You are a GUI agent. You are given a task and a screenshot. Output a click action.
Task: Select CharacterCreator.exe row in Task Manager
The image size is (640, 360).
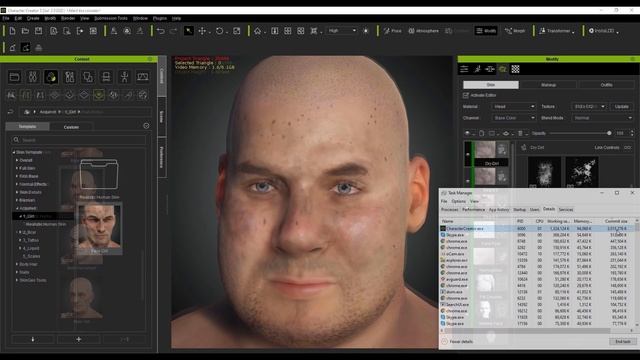[x=537, y=229]
